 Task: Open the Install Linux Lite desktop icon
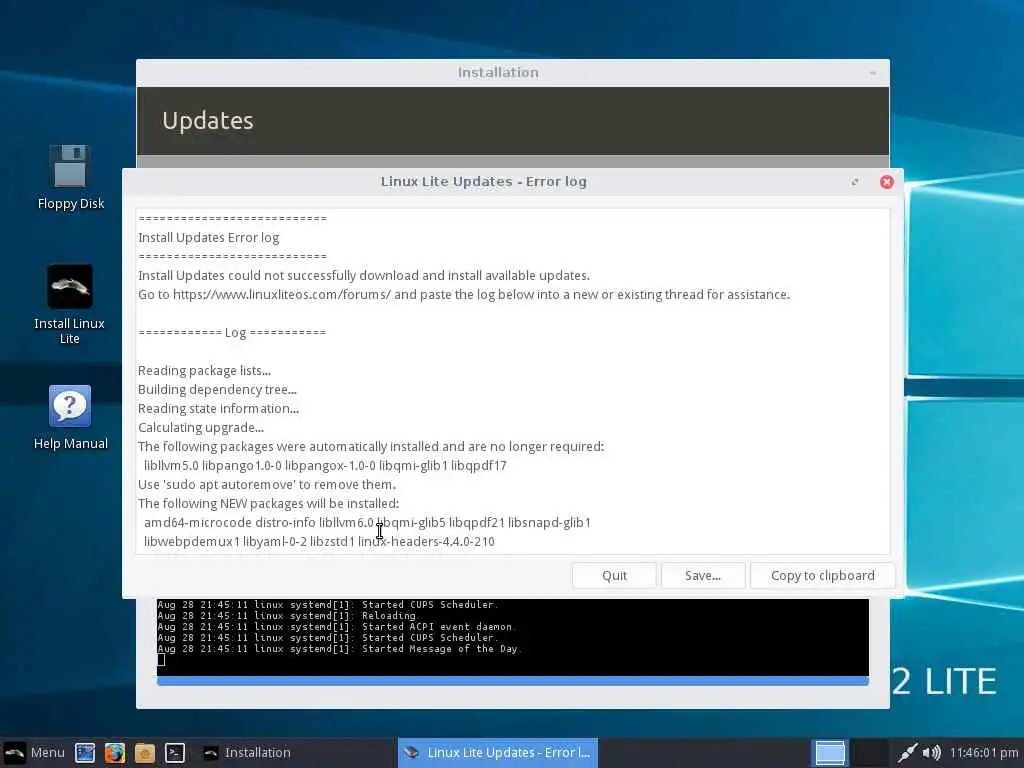(x=70, y=304)
